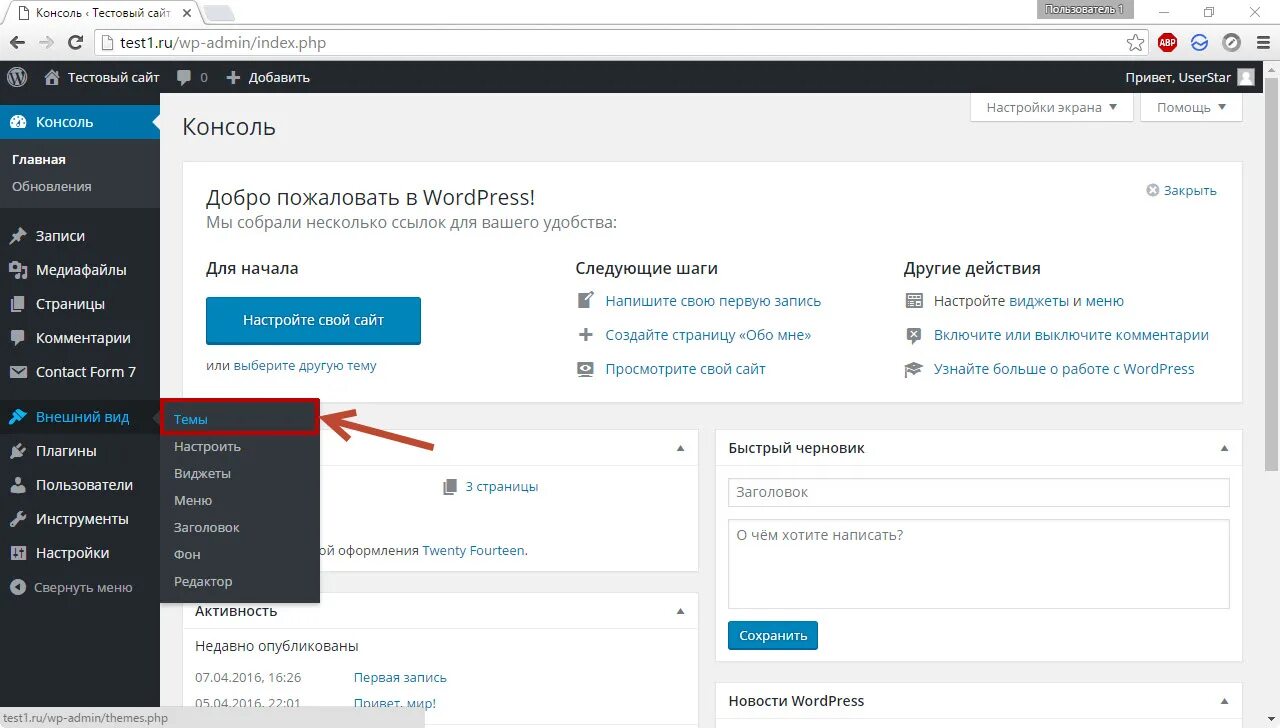This screenshot has width=1280, height=728.
Task: Click the Медиафайлы media icon
Action: 18,270
